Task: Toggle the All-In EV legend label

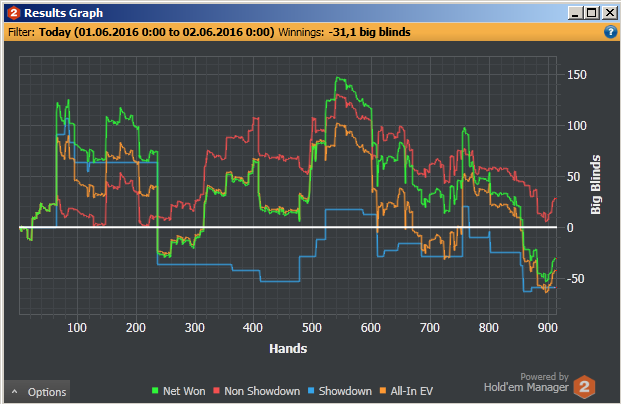Action: (412, 391)
